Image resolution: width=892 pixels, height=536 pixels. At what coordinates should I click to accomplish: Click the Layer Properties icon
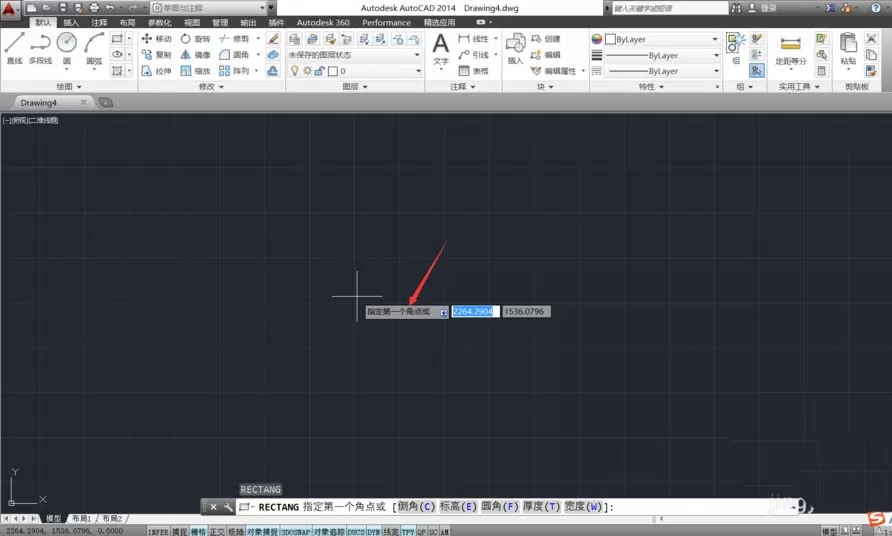point(294,39)
